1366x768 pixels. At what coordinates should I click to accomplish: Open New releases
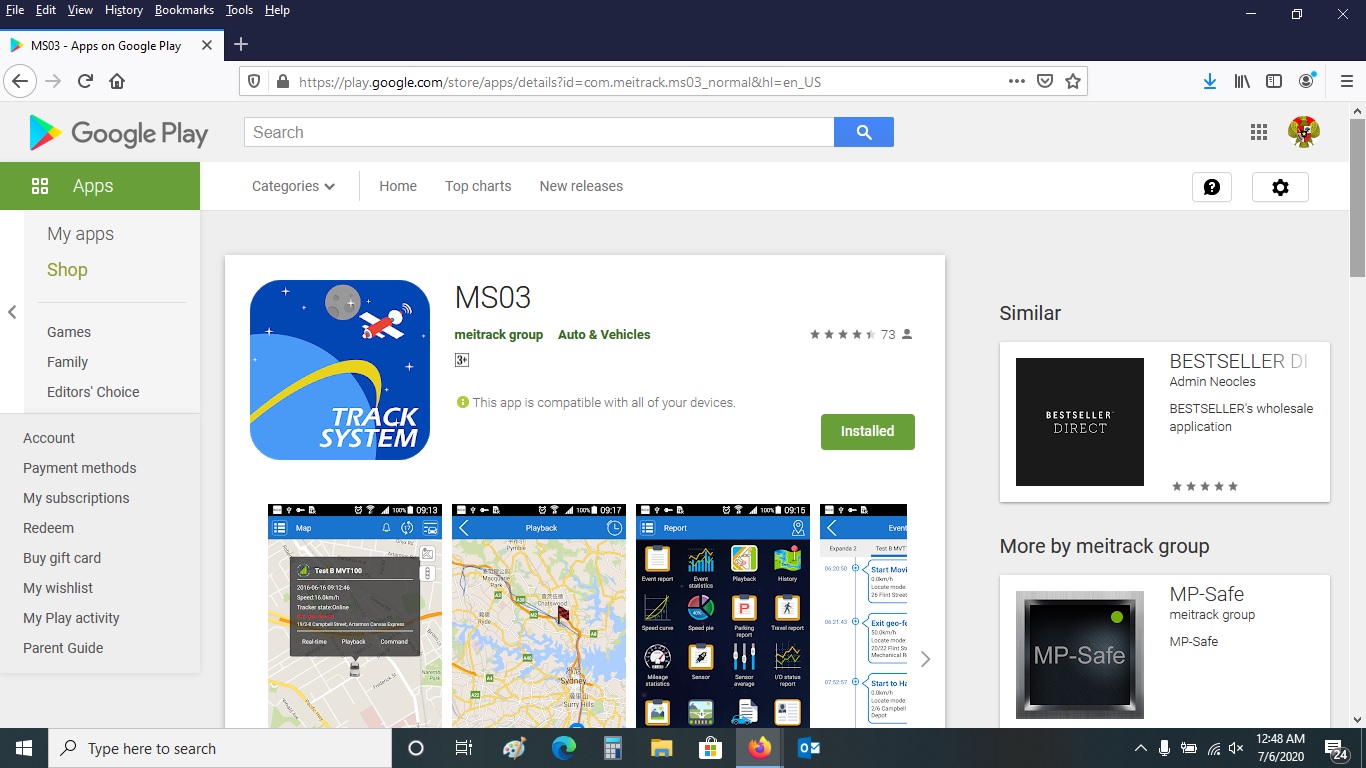(581, 186)
